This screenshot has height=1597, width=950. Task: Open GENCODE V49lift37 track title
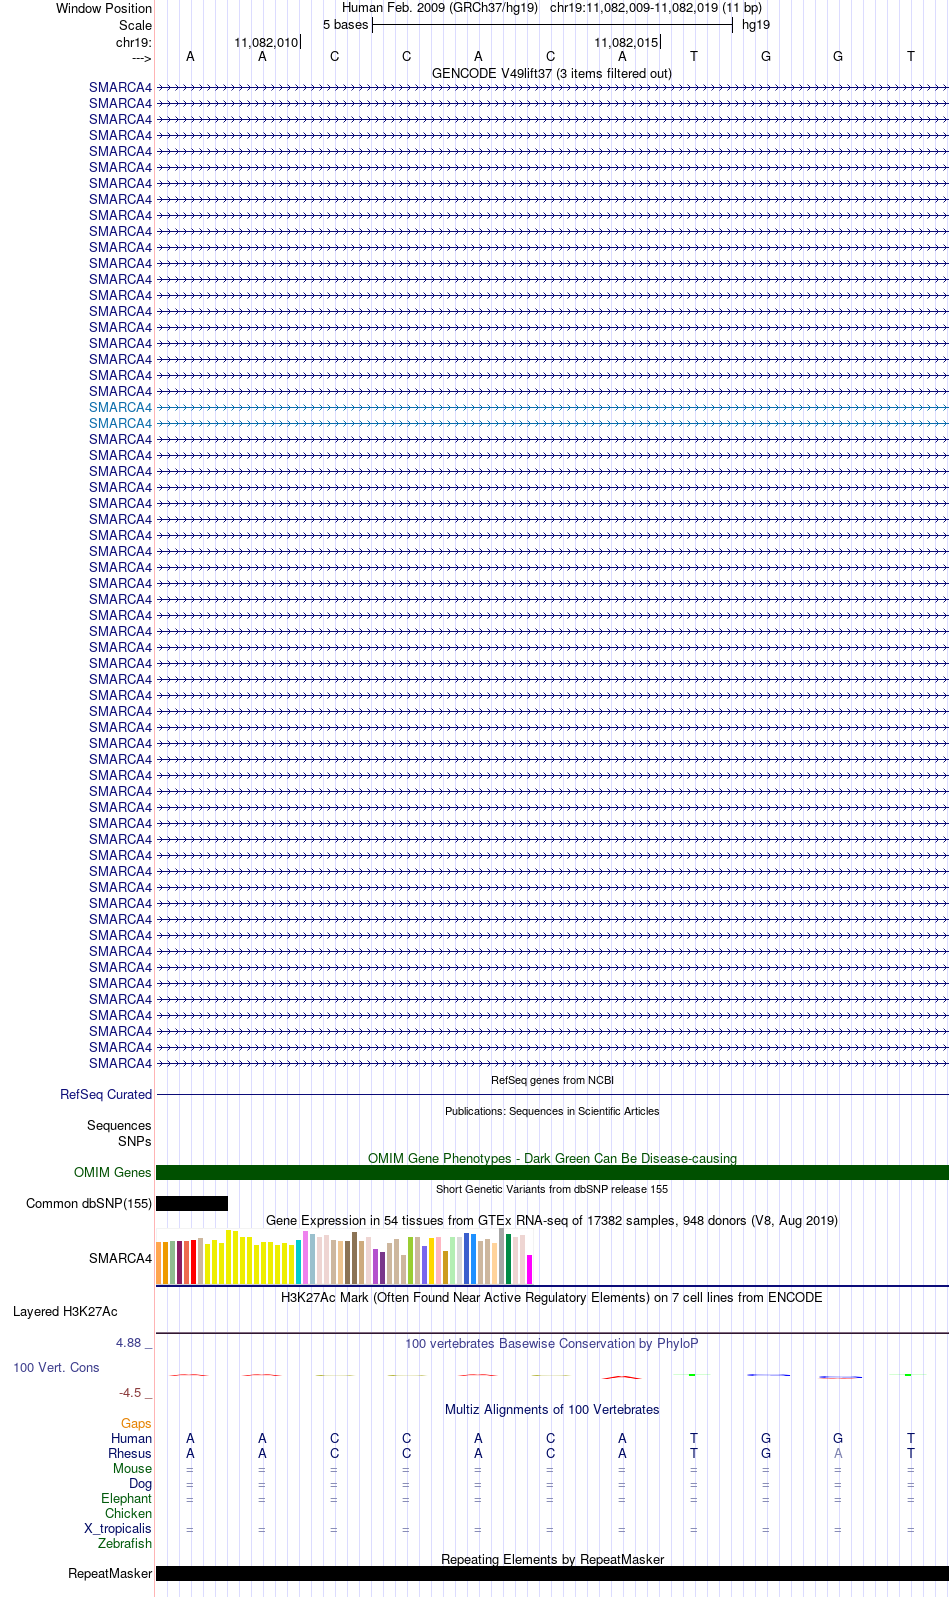[x=552, y=73]
